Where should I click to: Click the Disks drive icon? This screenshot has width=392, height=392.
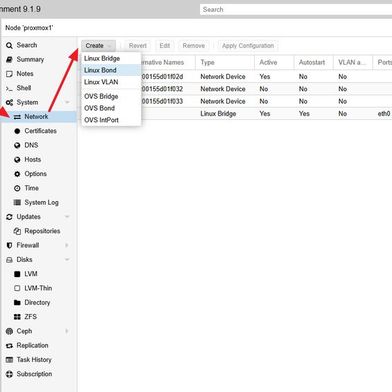(9, 260)
